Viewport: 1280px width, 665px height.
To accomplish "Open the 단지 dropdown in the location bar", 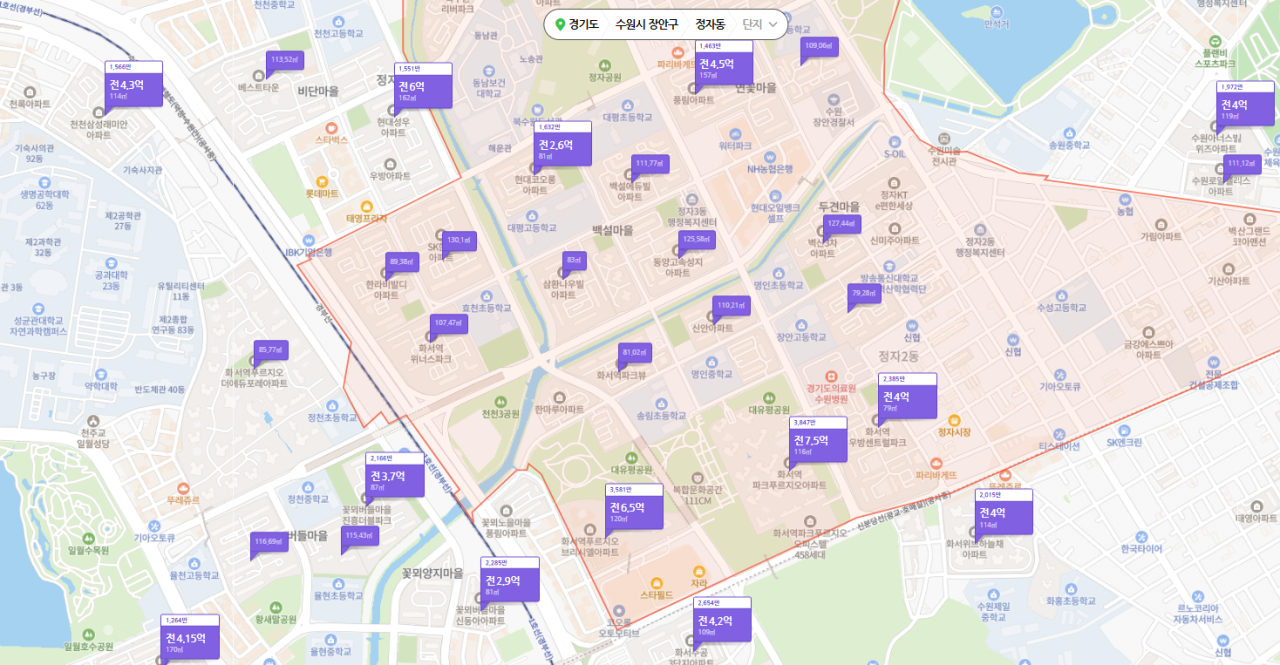I will click(760, 24).
